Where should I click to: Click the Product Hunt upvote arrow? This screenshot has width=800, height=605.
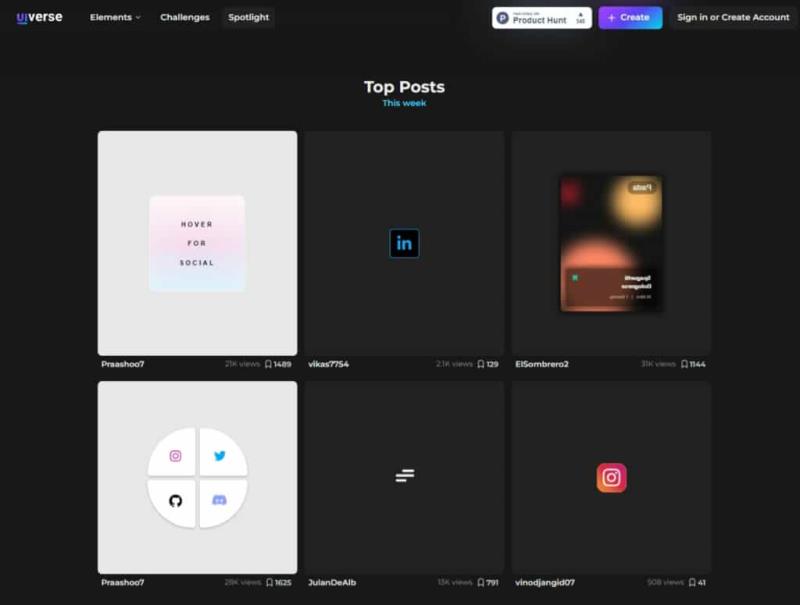coord(581,15)
